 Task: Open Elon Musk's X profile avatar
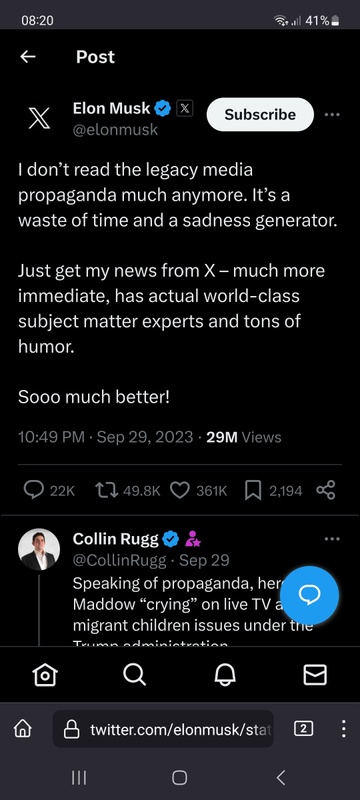coord(39,118)
